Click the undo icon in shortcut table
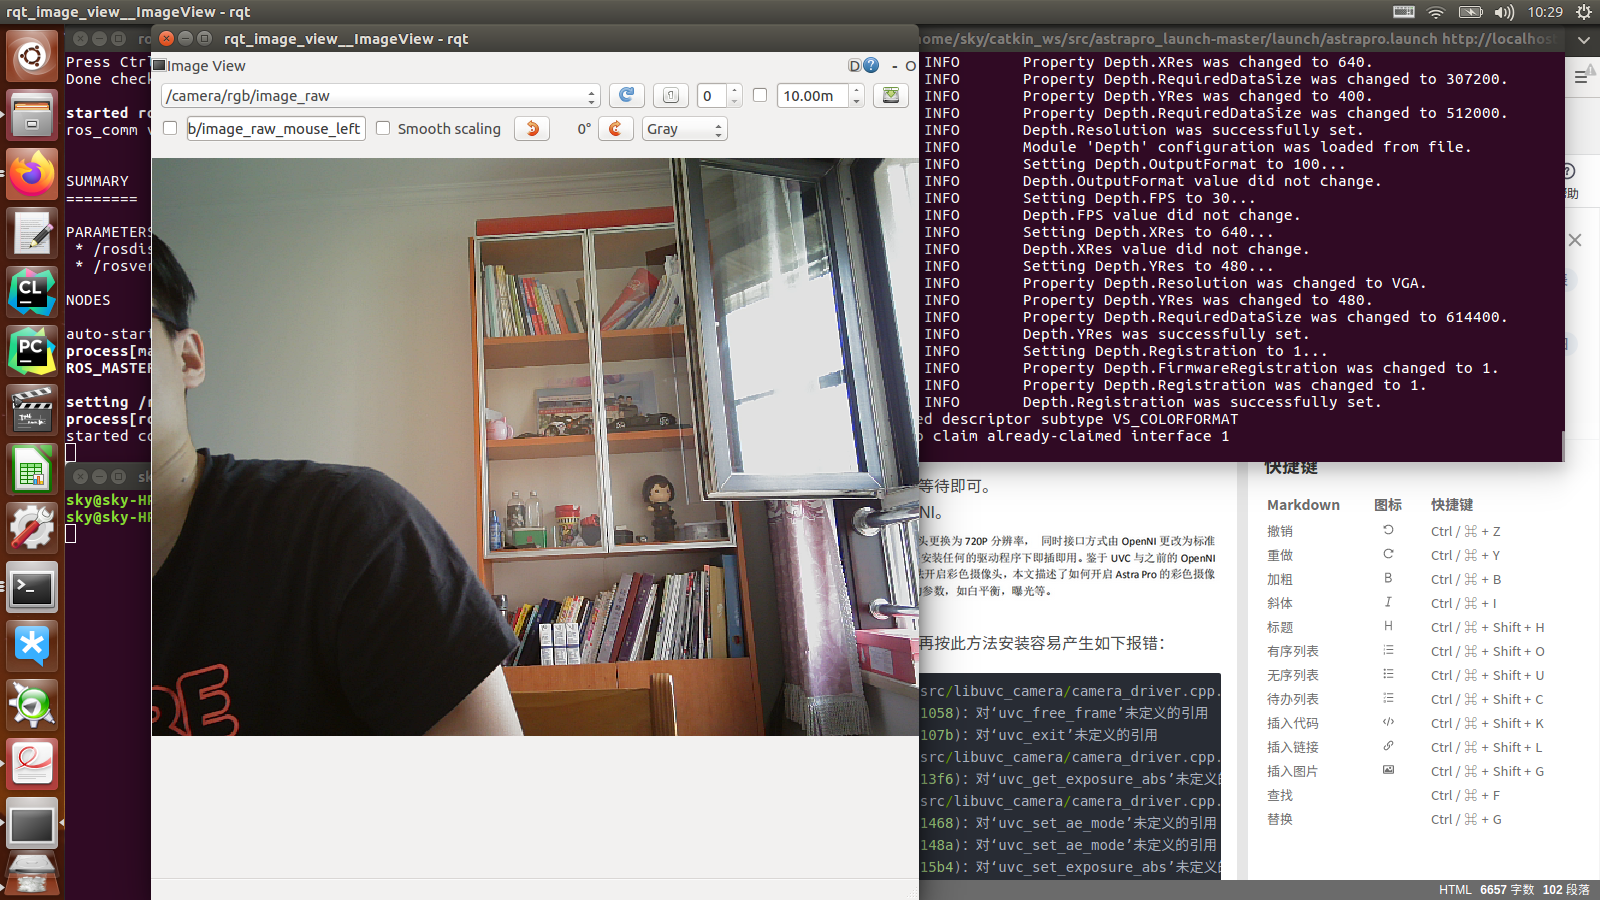Image resolution: width=1600 pixels, height=900 pixels. [1388, 530]
